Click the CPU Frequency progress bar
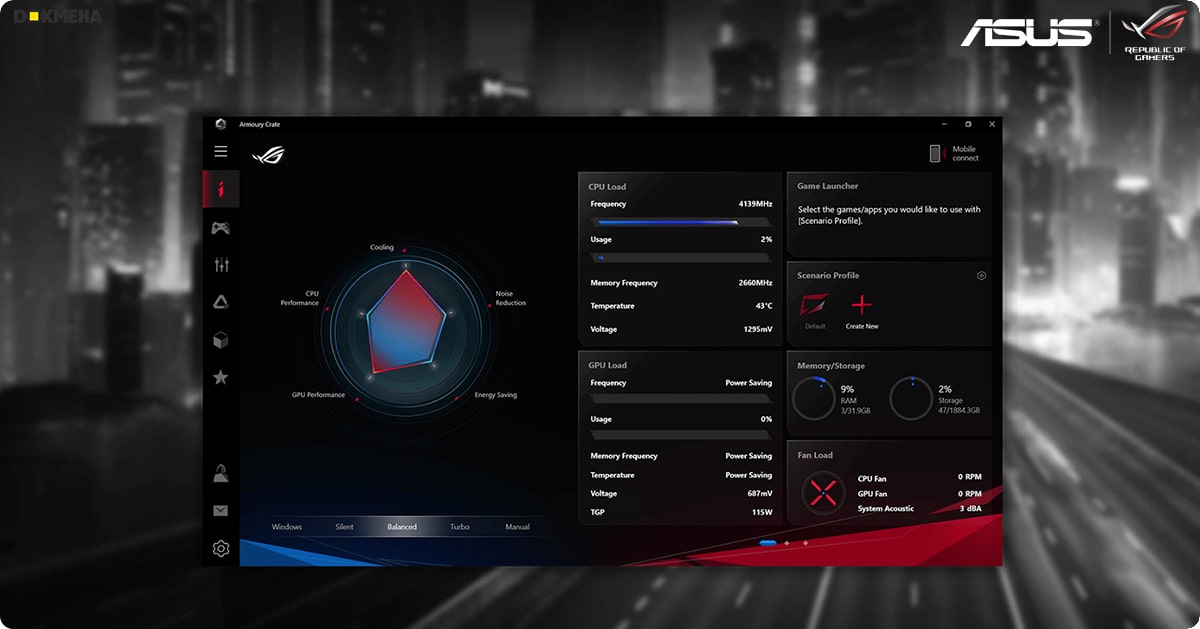Screen dimensions: 1200x629 (x=681, y=222)
